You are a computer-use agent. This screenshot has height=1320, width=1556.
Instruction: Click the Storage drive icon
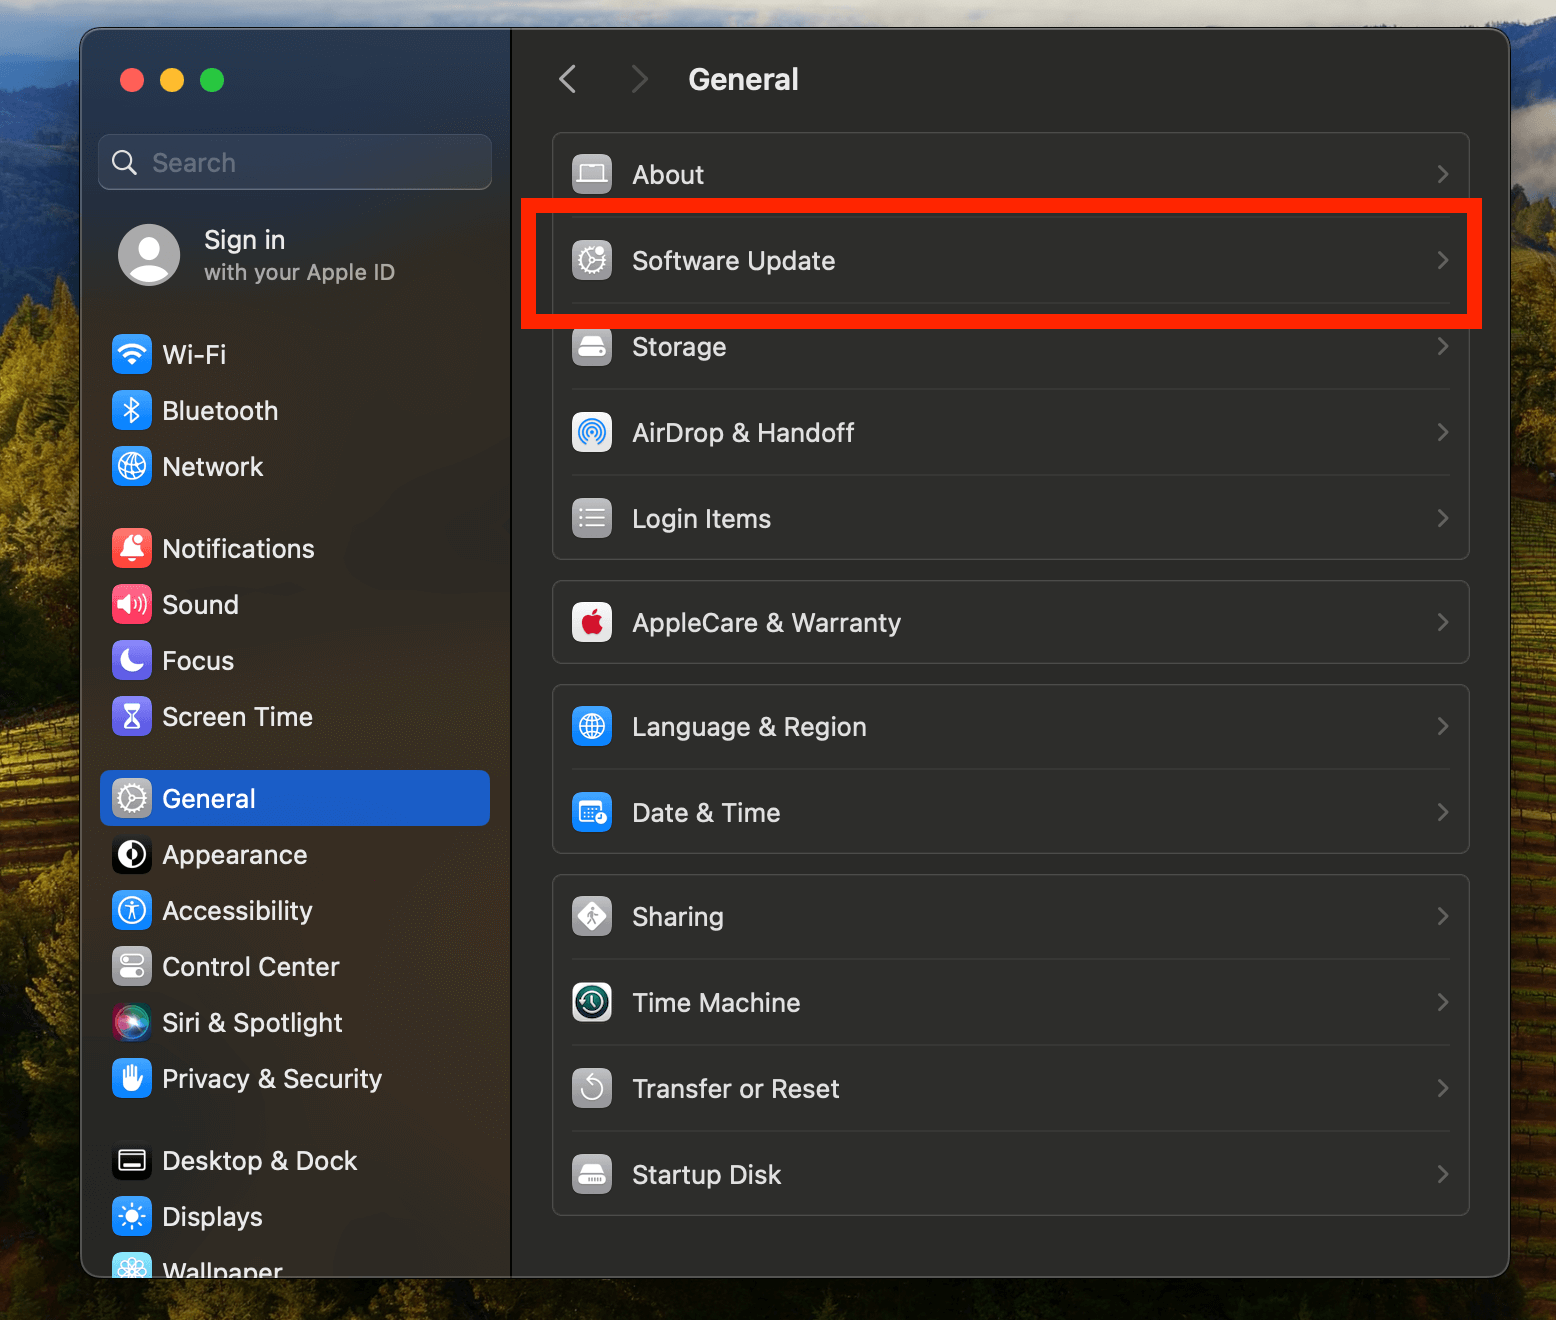click(592, 347)
